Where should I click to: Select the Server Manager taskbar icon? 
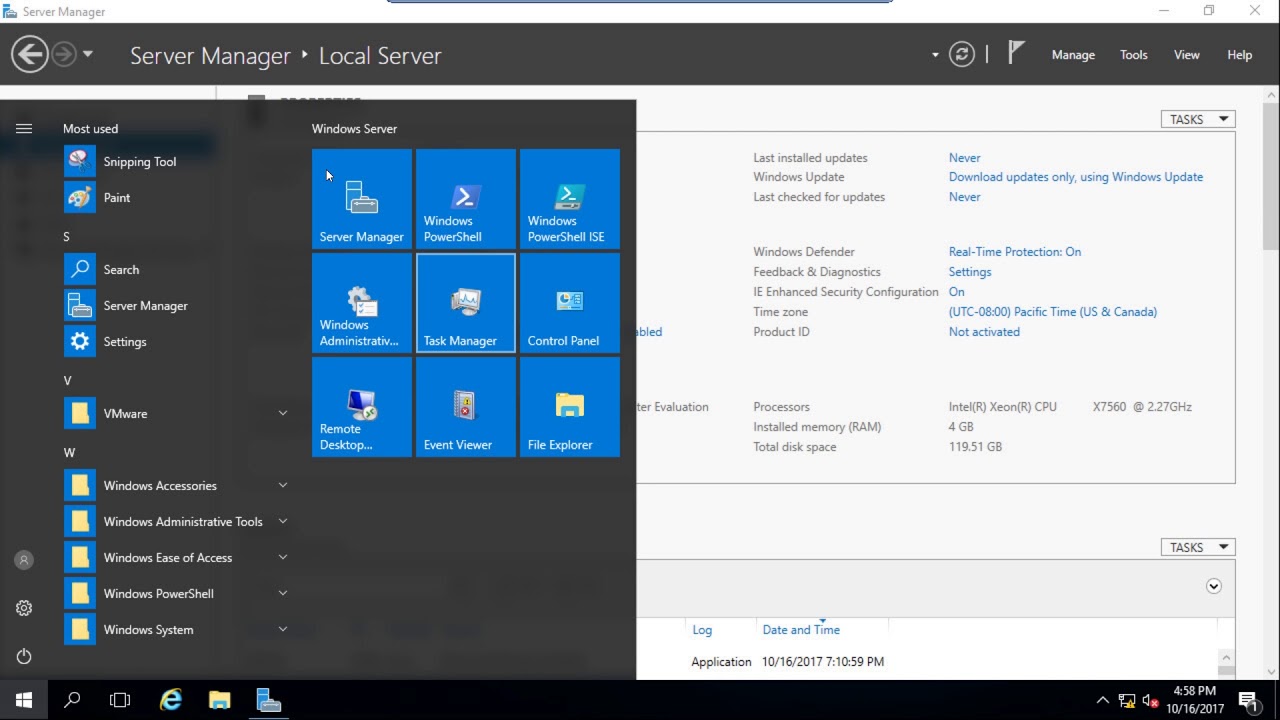click(x=268, y=700)
